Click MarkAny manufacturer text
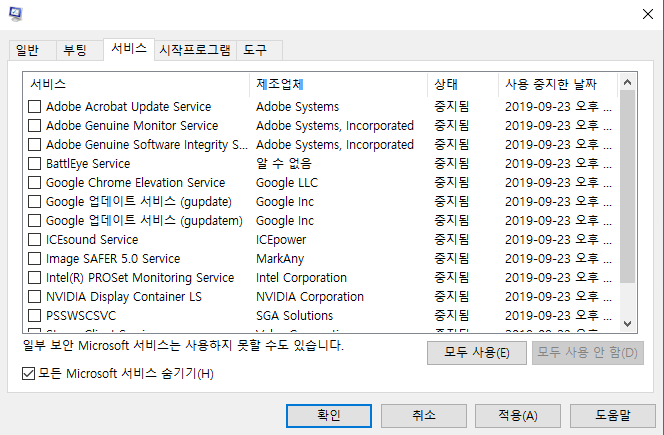664x435 pixels. point(280,259)
